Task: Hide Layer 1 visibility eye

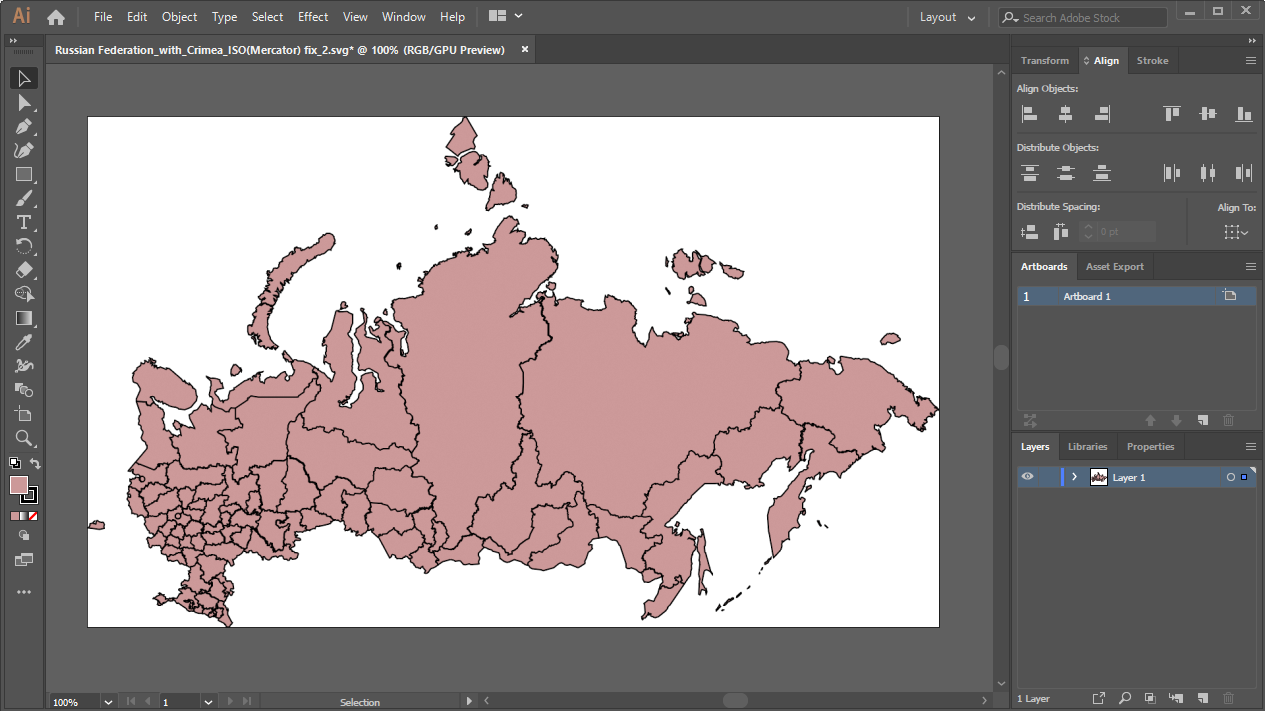Action: (1027, 477)
